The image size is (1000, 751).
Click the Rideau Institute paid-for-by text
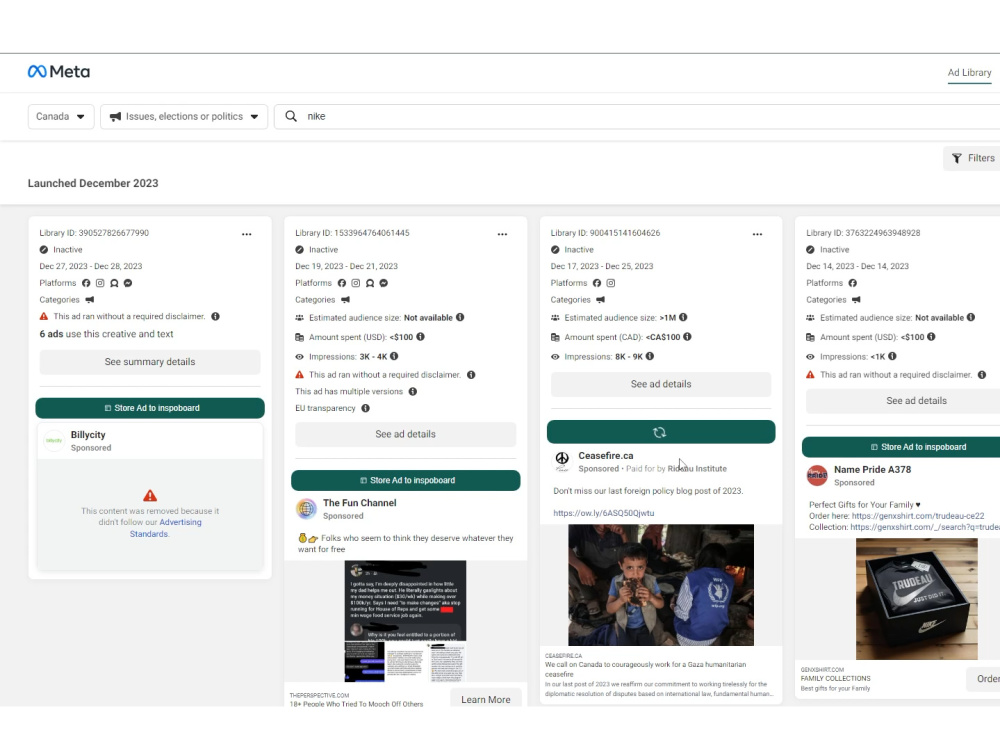(x=697, y=469)
